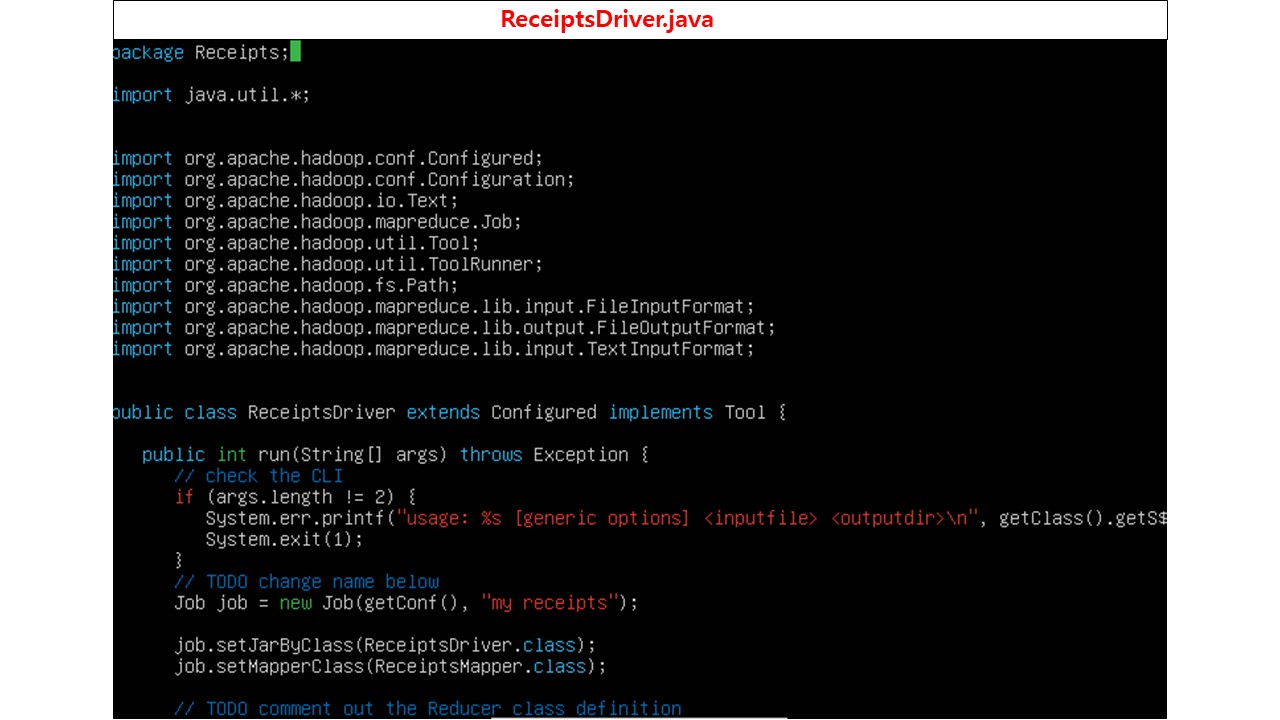1280x720 pixels.
Task: Click the 'public int run(String[] args)' line
Action: point(395,455)
